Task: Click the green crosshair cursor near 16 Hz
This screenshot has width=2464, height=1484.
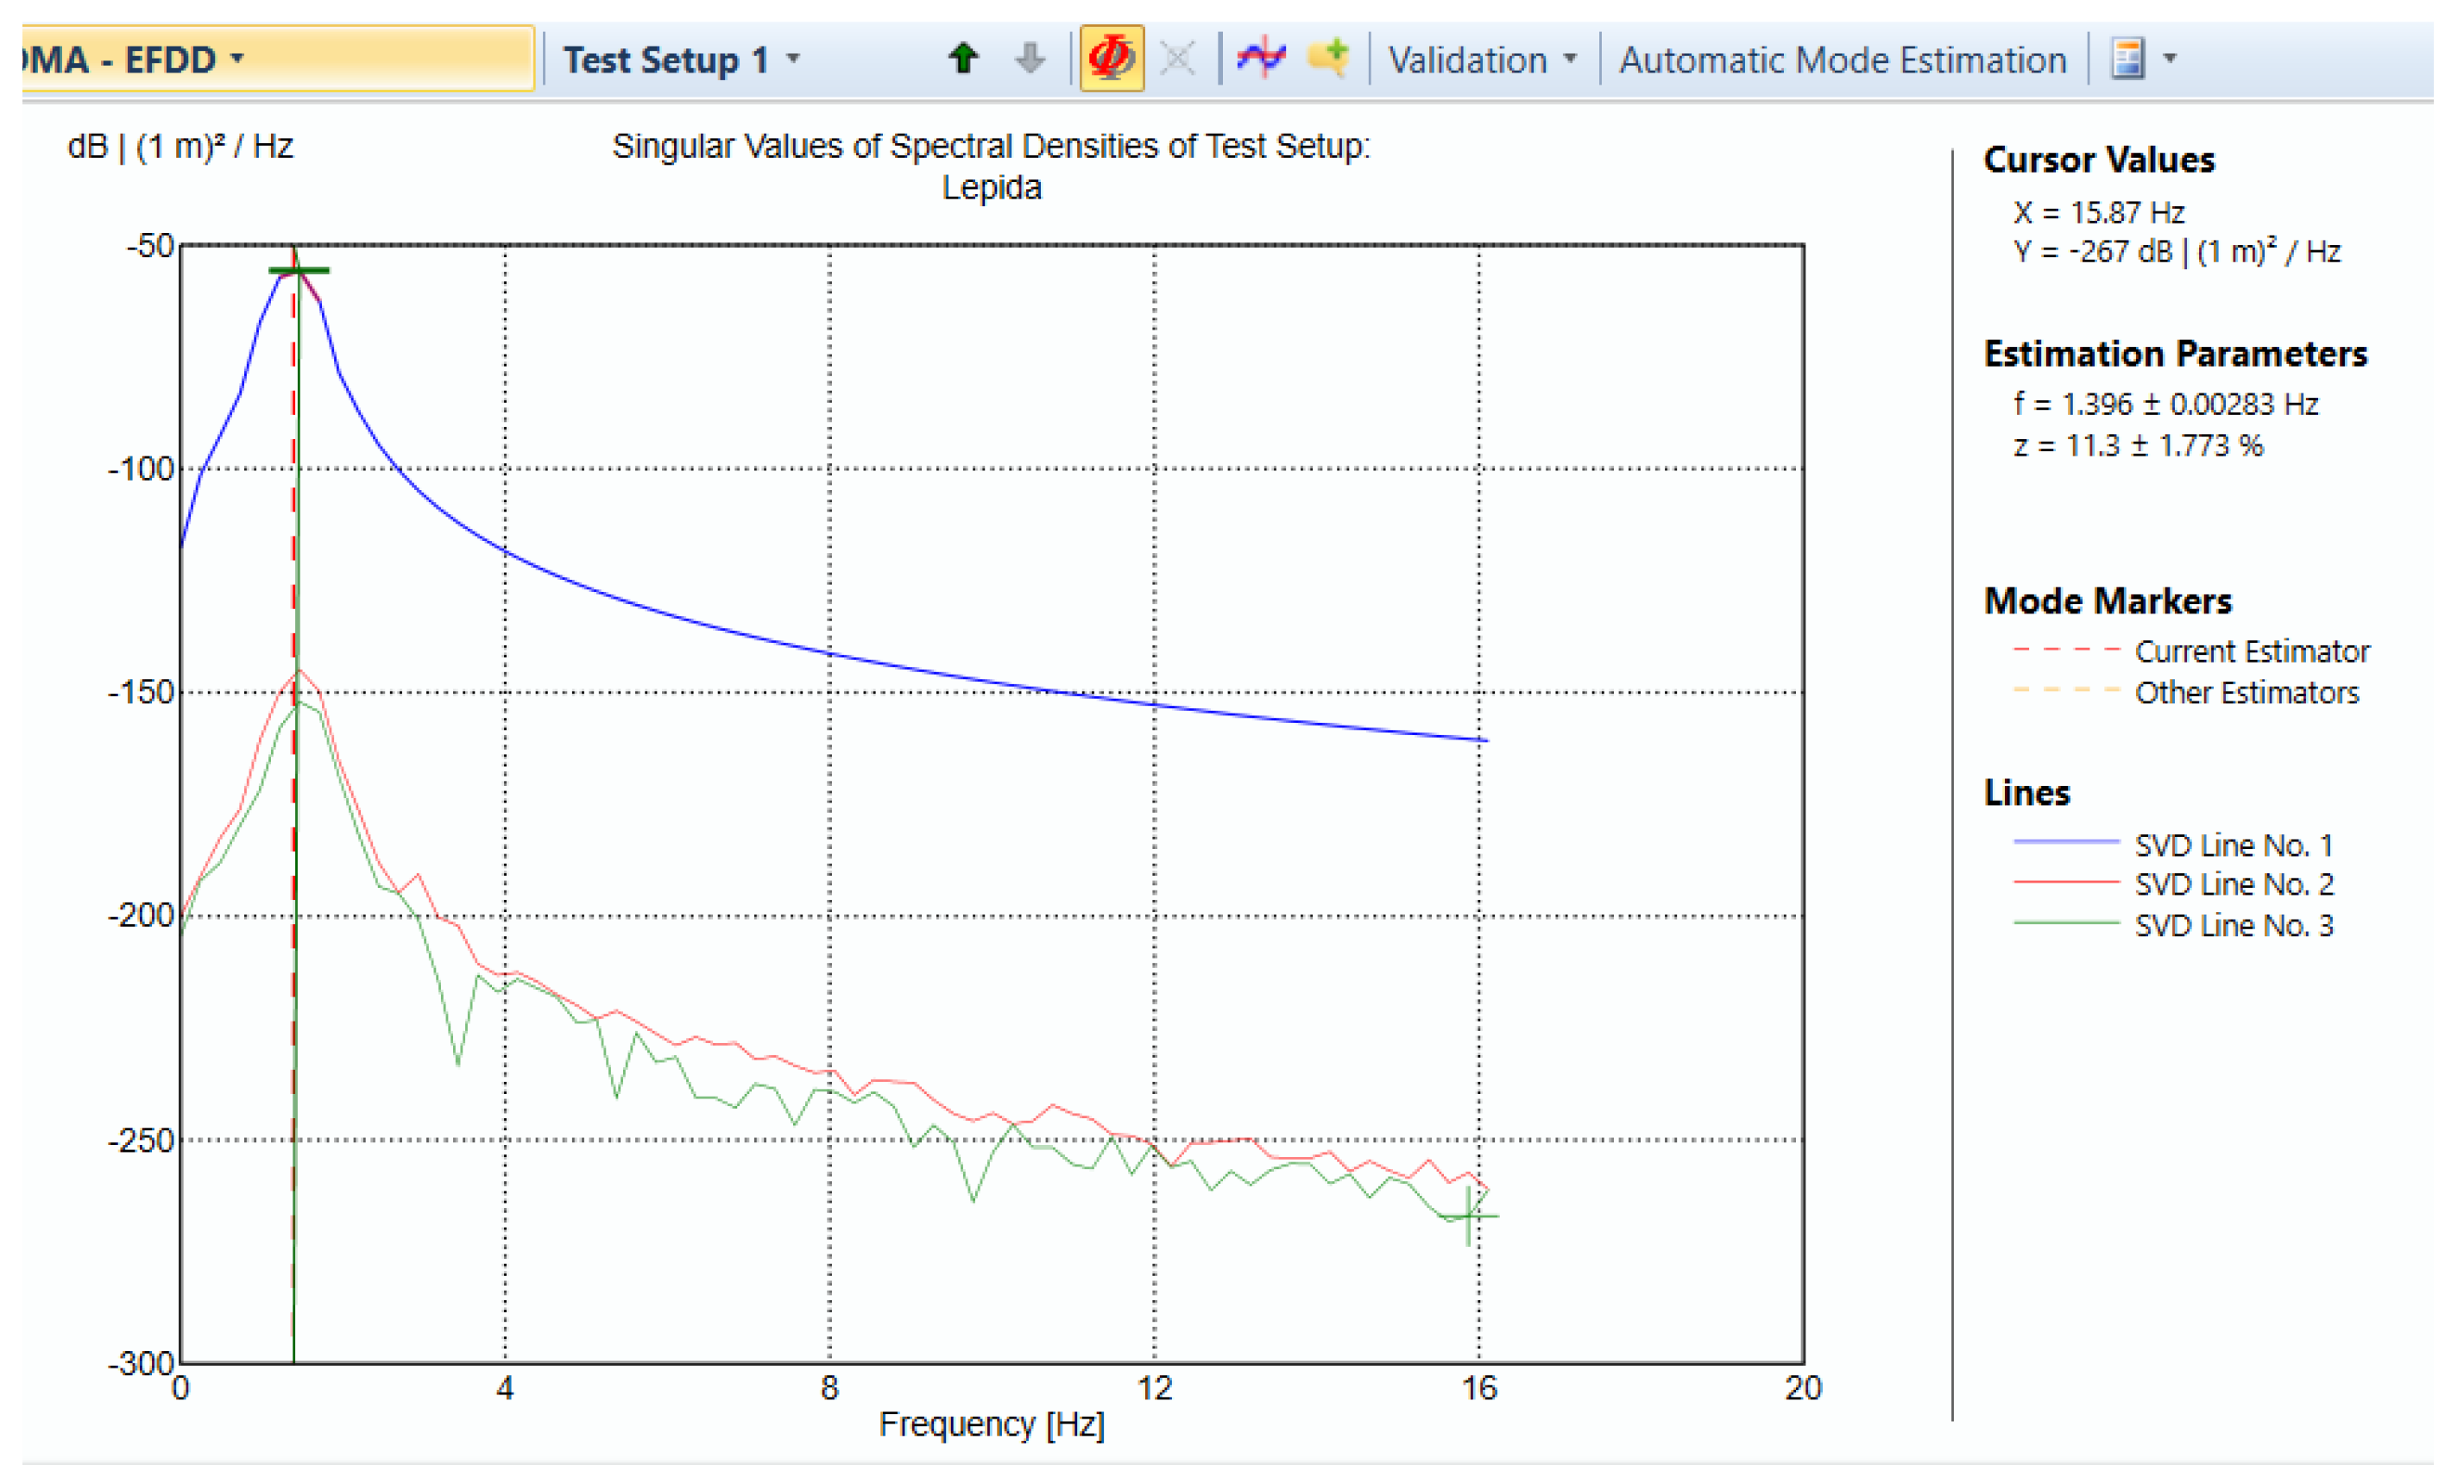Action: (1468, 1216)
